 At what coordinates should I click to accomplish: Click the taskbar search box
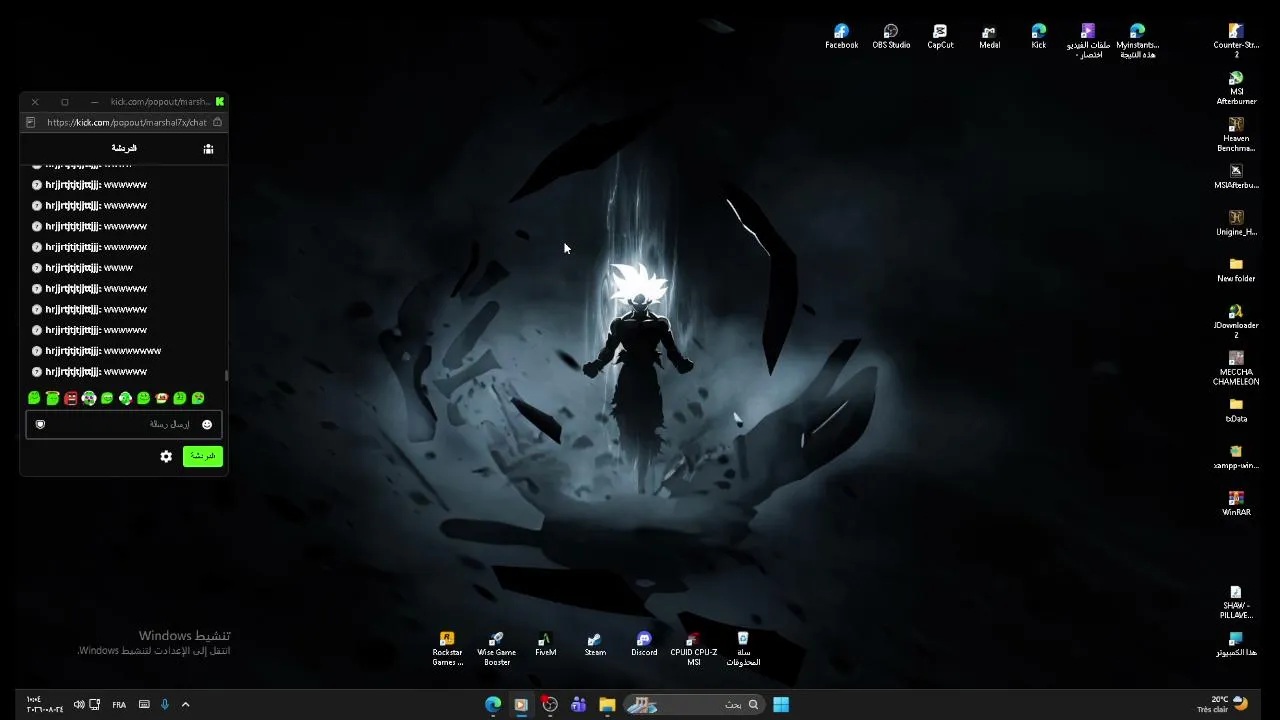(694, 705)
